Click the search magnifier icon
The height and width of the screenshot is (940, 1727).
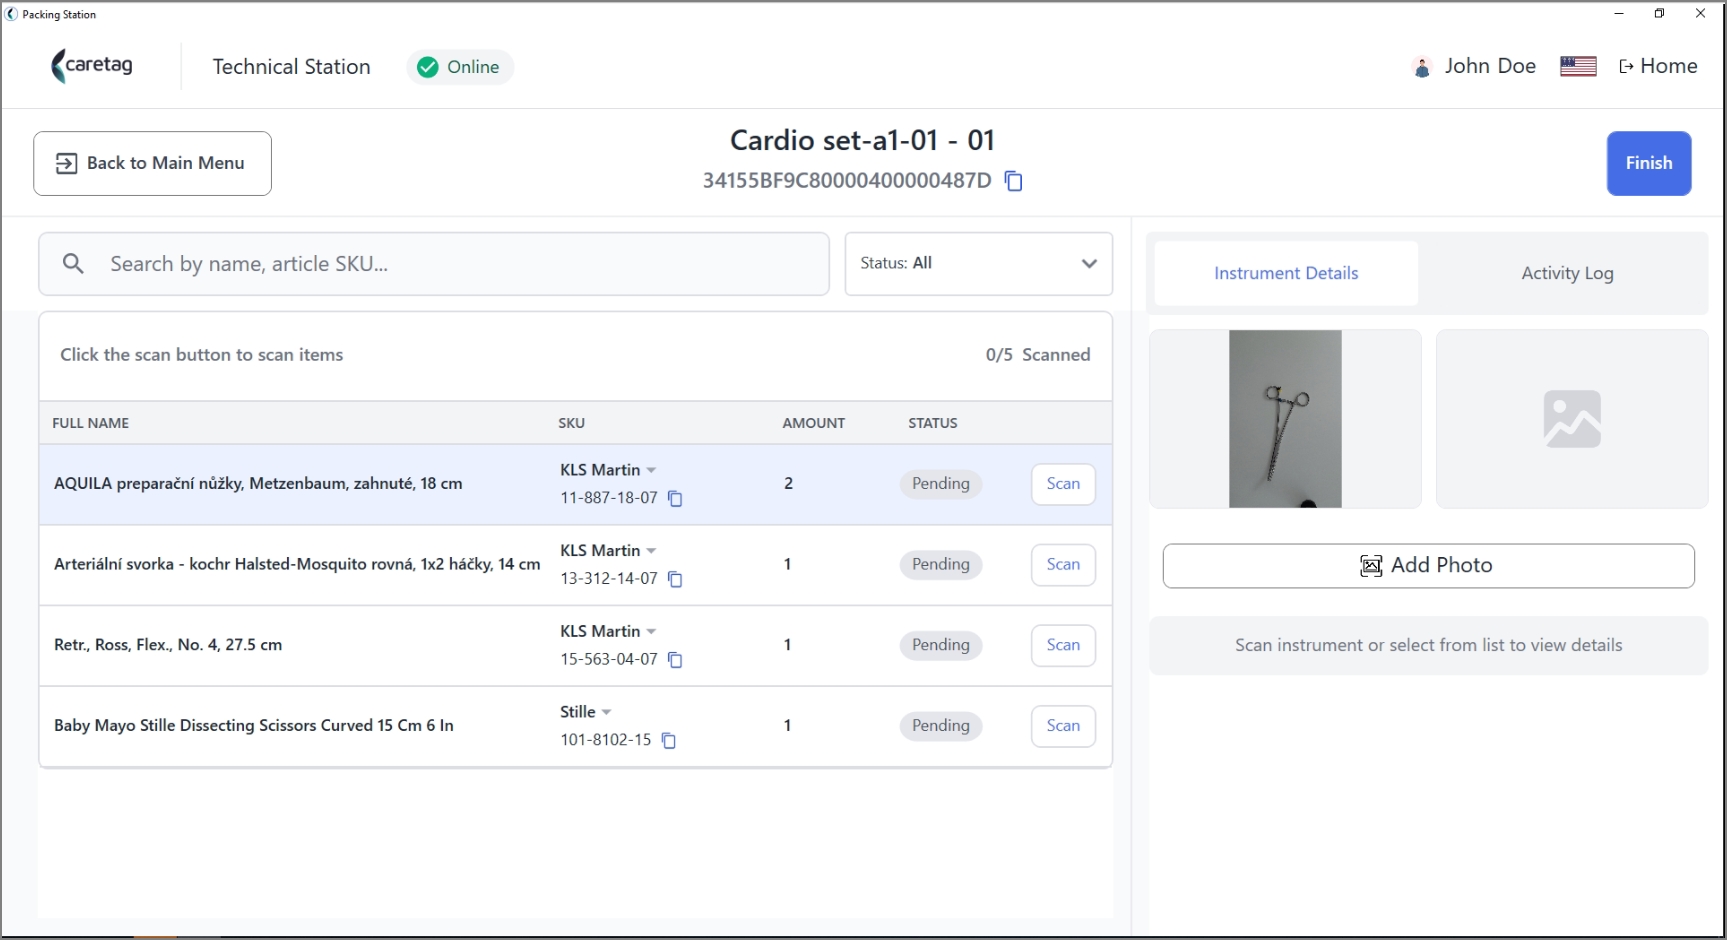pyautogui.click(x=73, y=264)
